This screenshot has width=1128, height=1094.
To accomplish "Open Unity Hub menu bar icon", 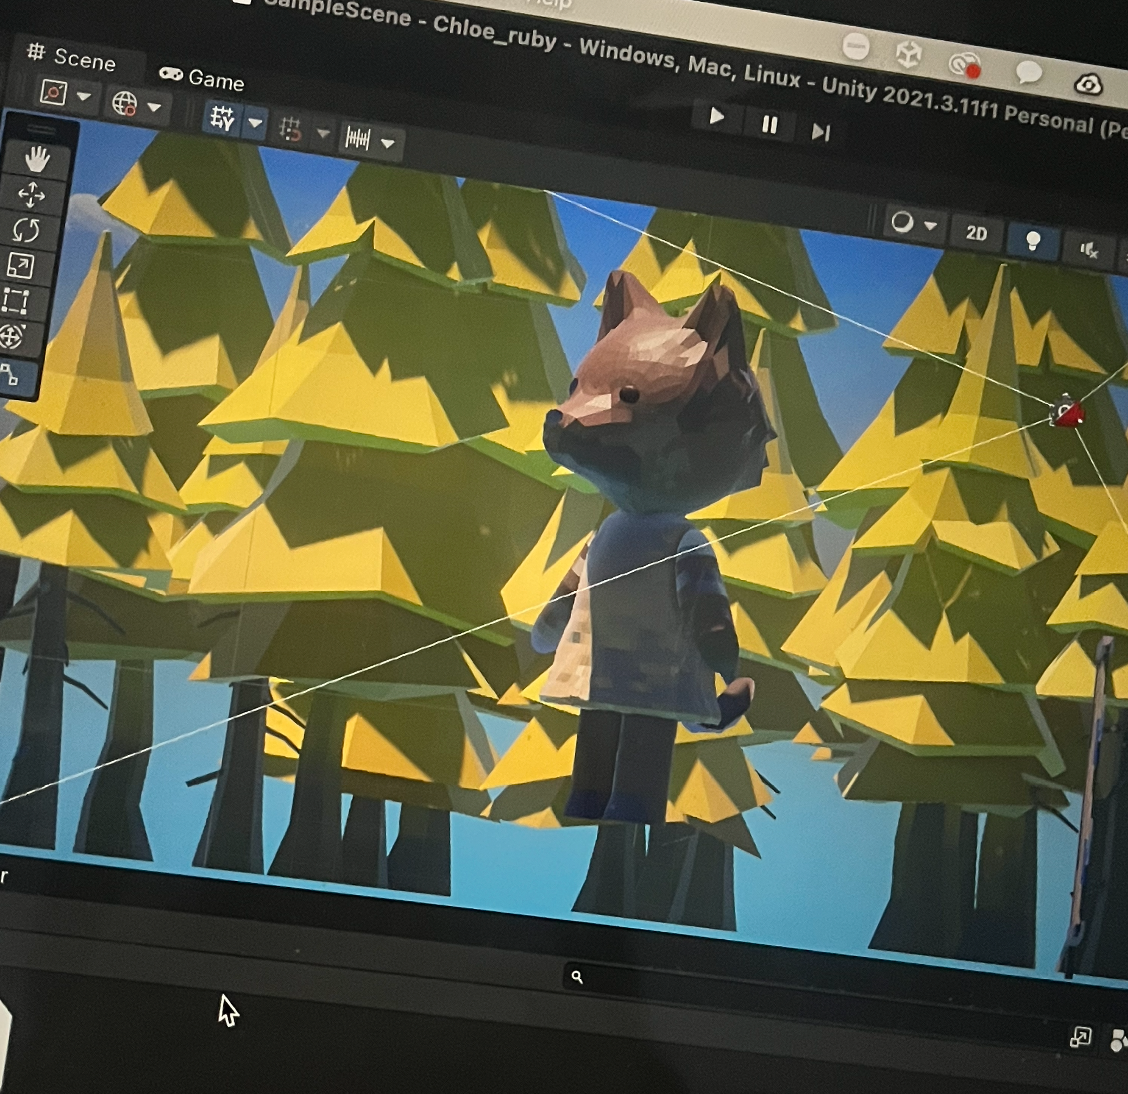I will [x=909, y=54].
